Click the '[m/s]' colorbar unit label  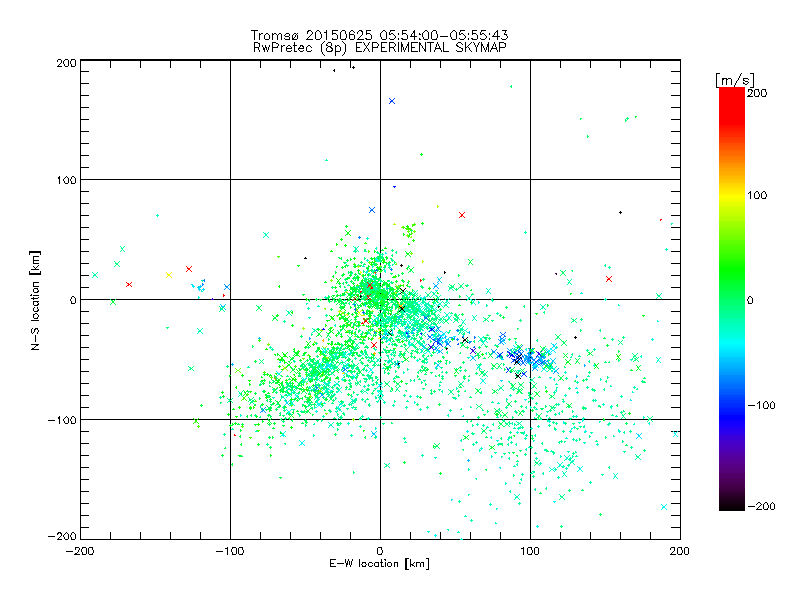(x=735, y=80)
